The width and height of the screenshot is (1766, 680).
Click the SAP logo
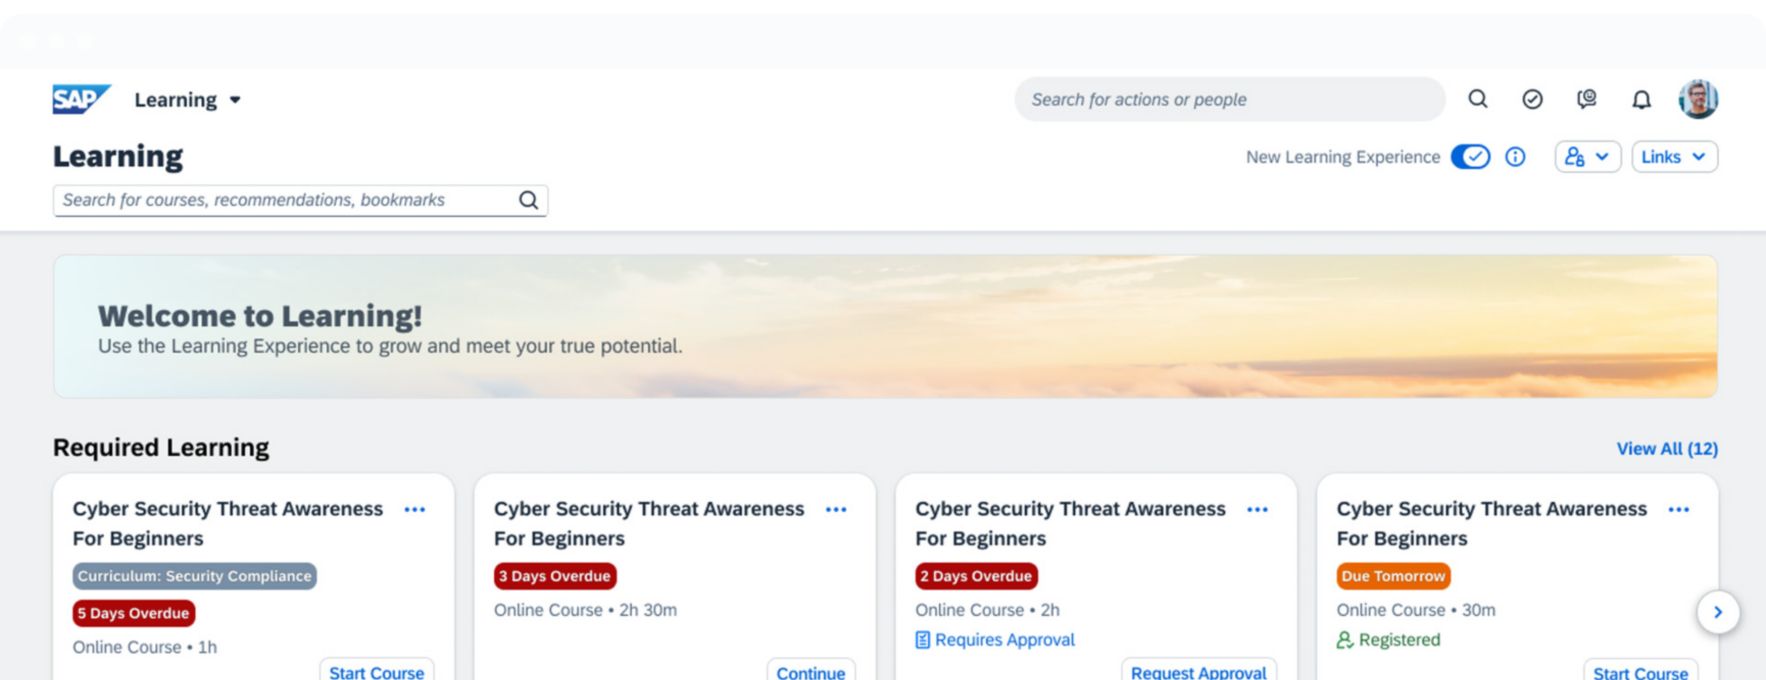[81, 99]
